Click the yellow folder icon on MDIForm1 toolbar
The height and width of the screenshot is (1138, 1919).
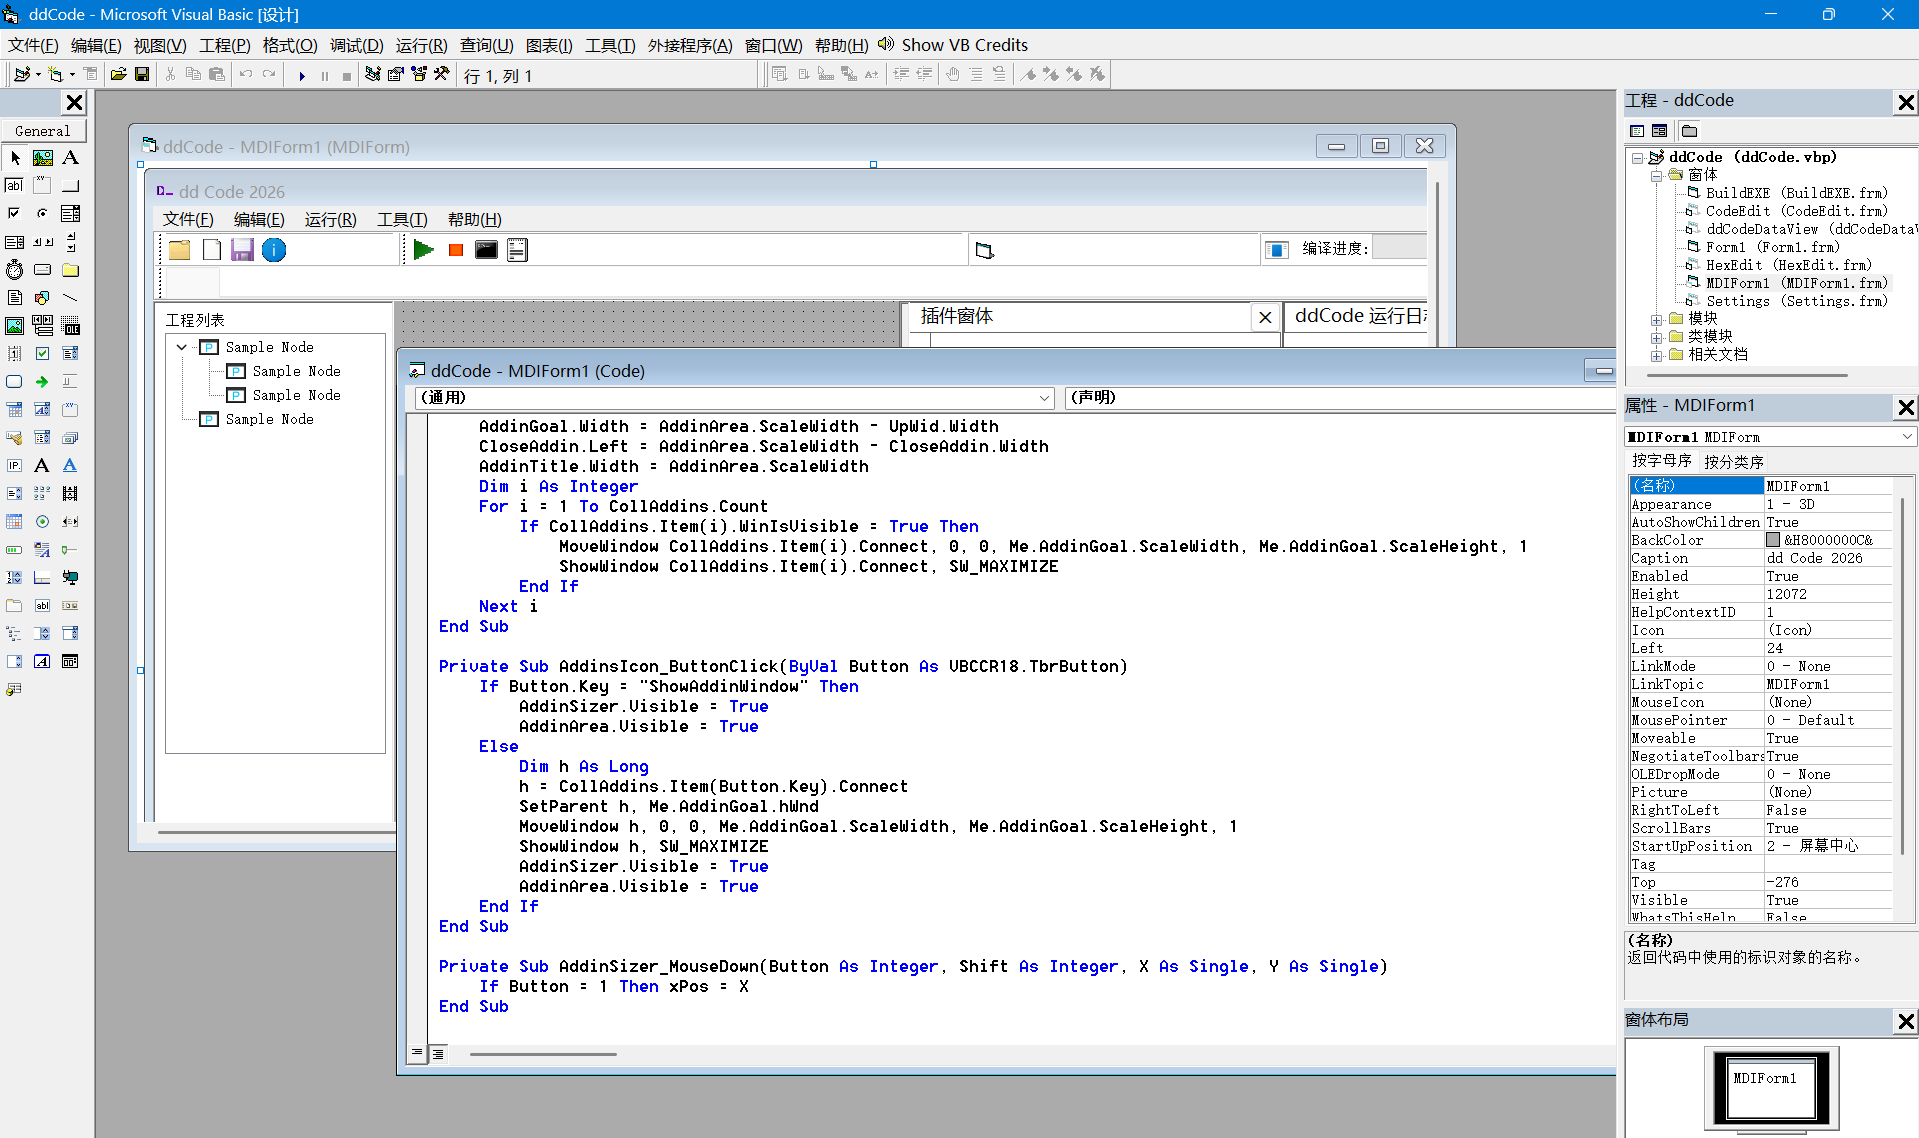180,250
